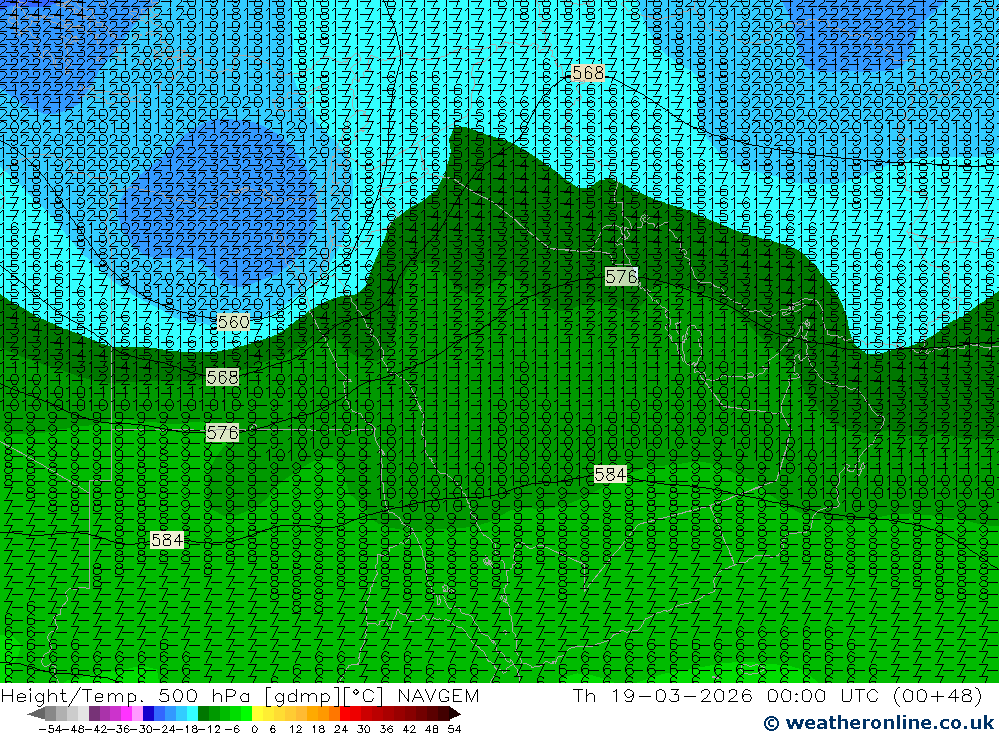This screenshot has width=1000, height=733.
Task: Click the '12' label on the temperature scale
Action: pyautogui.click(x=296, y=729)
